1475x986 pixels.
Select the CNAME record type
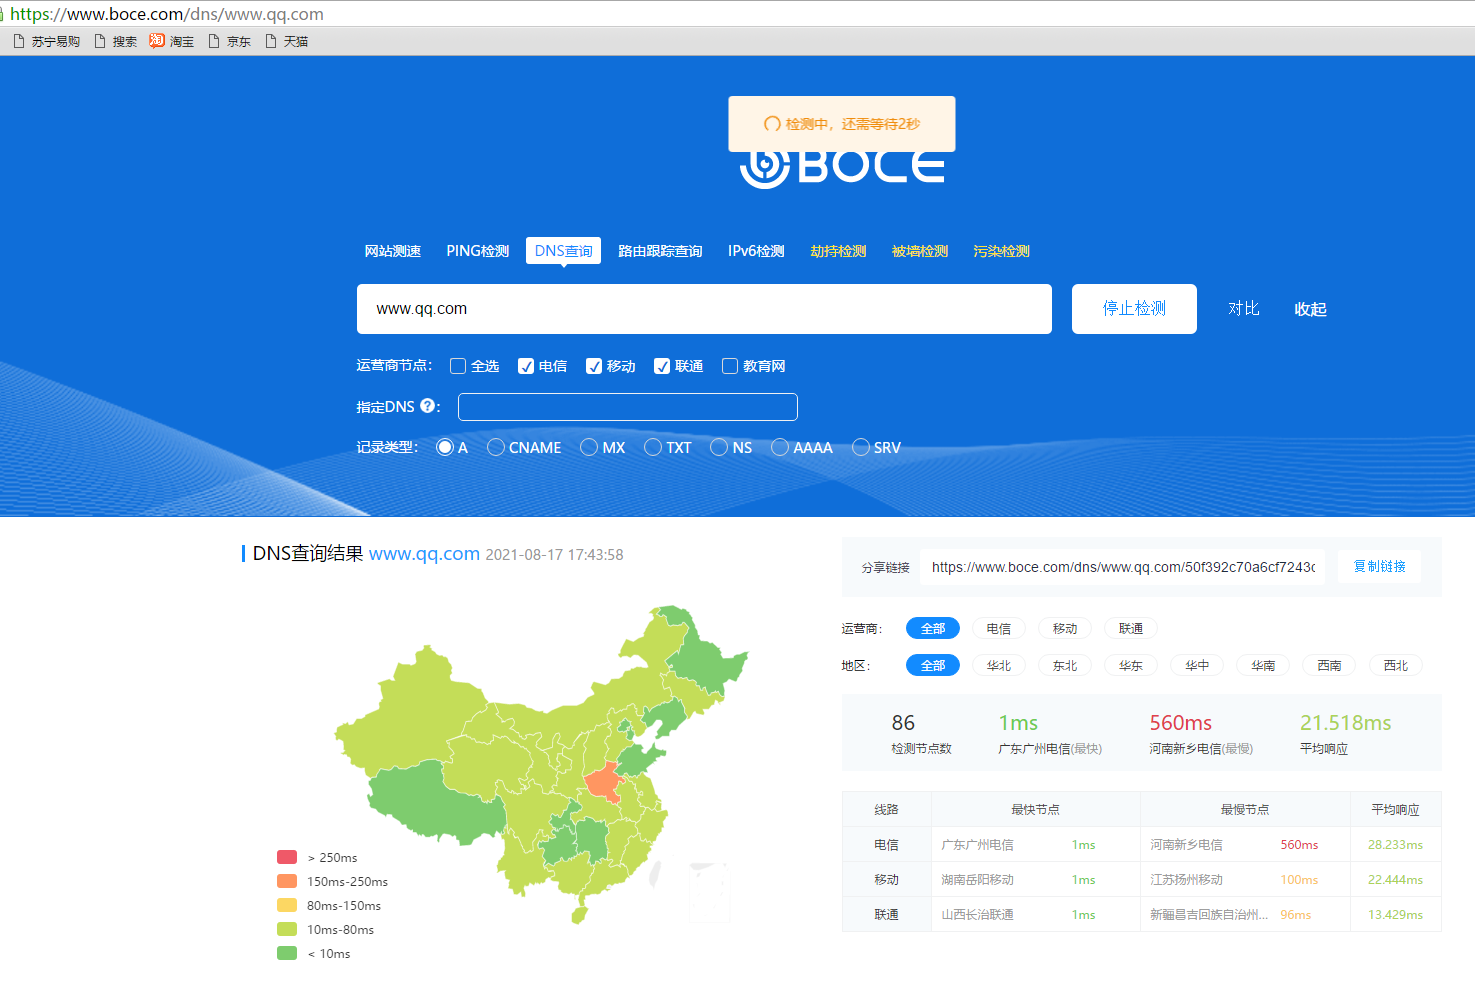pos(496,447)
